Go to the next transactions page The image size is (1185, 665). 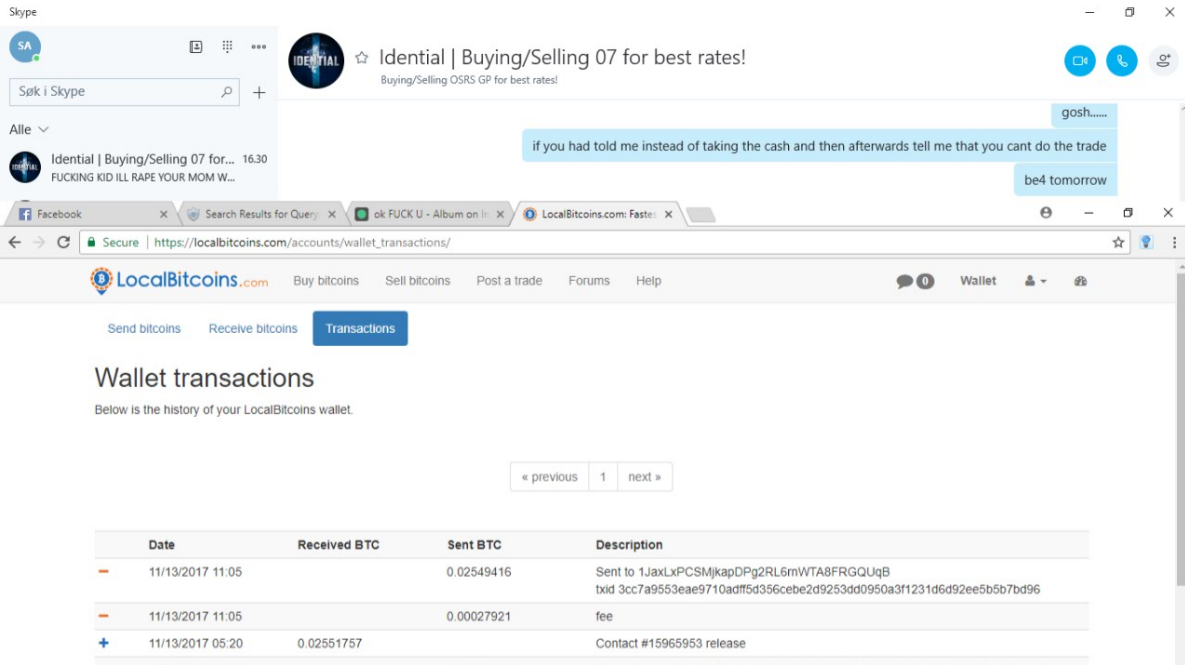[645, 477]
